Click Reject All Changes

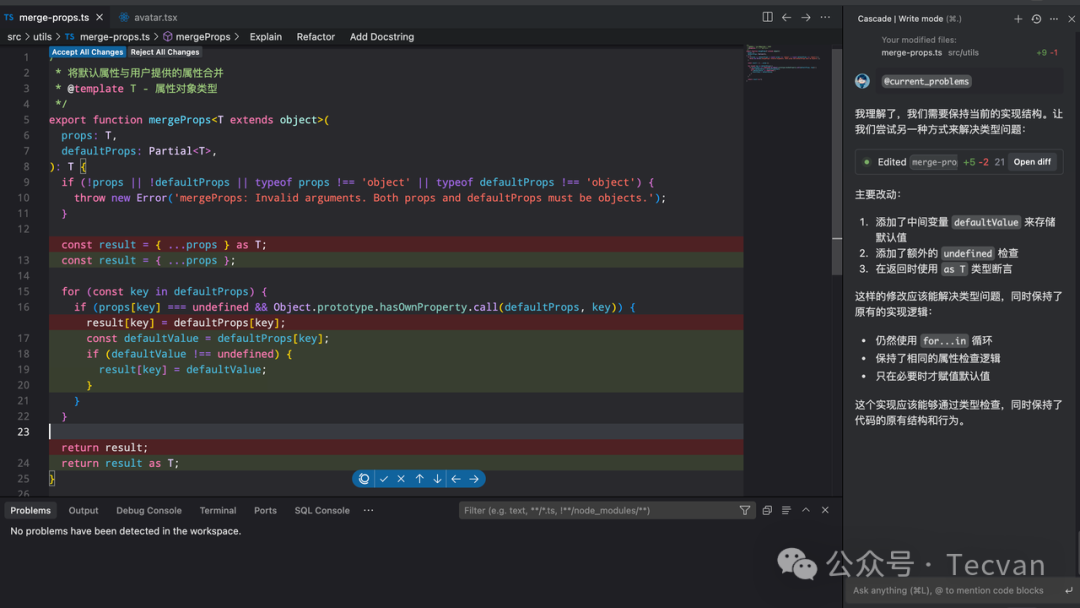click(165, 52)
